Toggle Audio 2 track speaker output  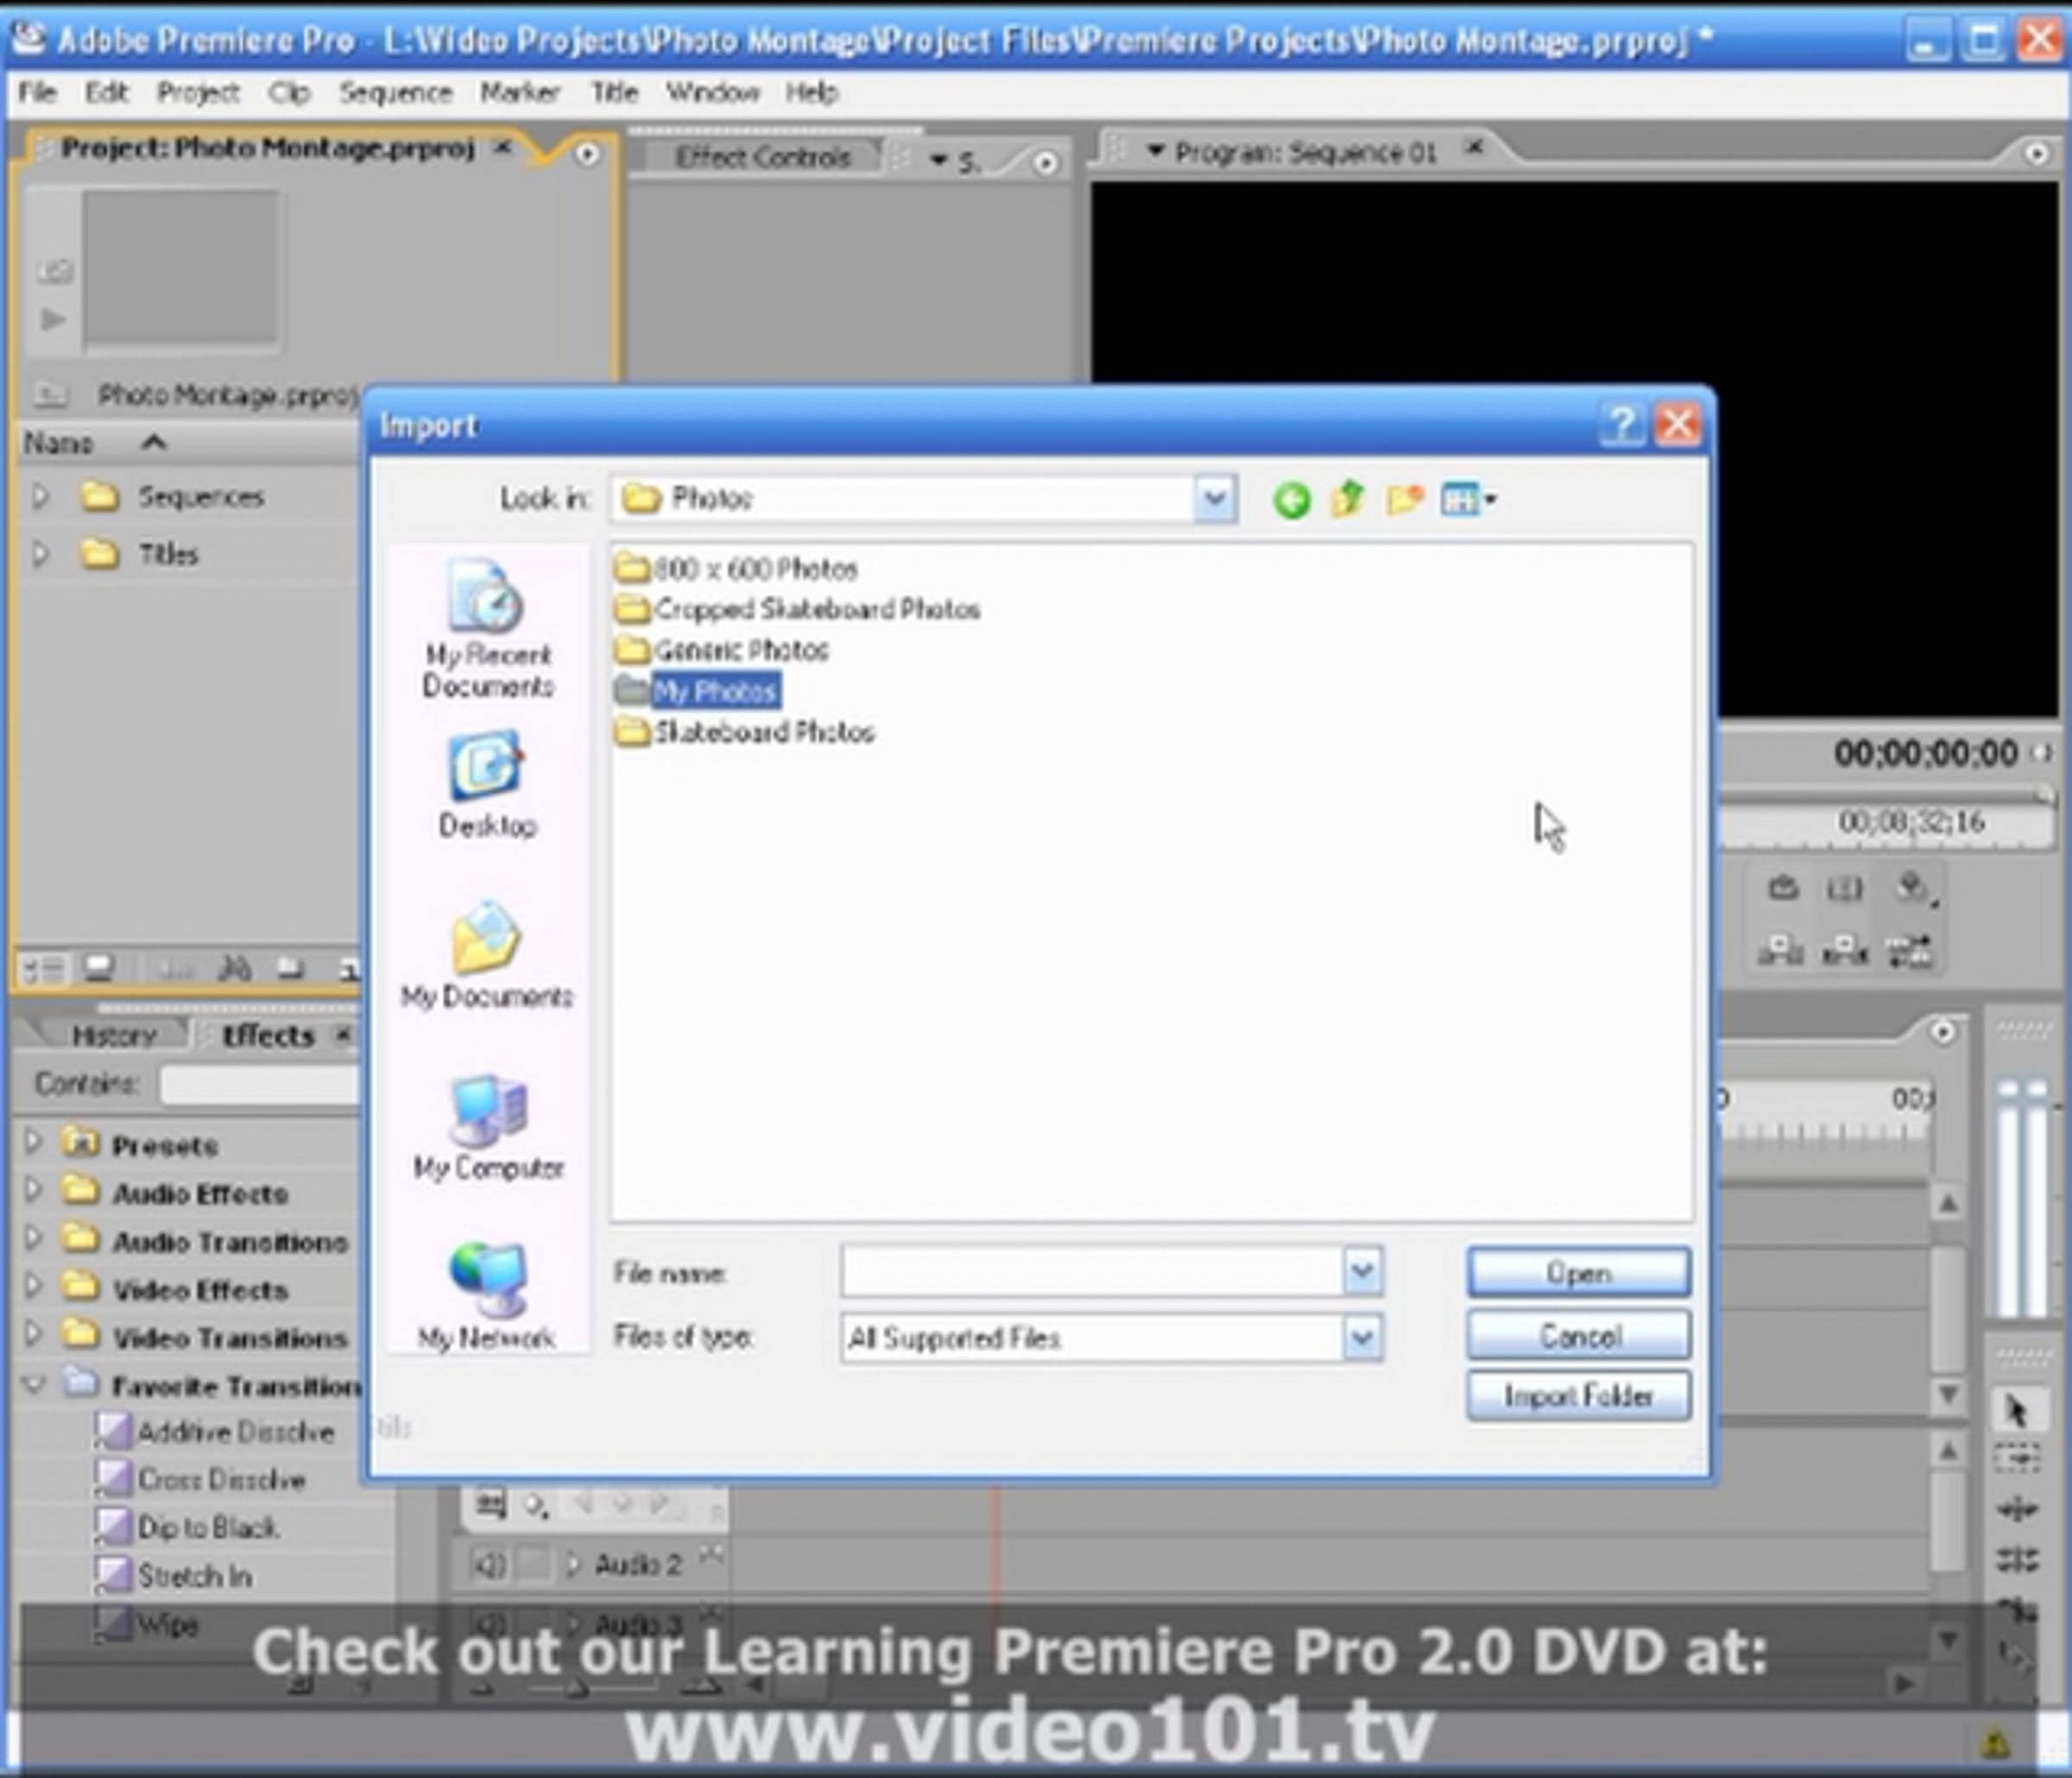click(488, 1563)
